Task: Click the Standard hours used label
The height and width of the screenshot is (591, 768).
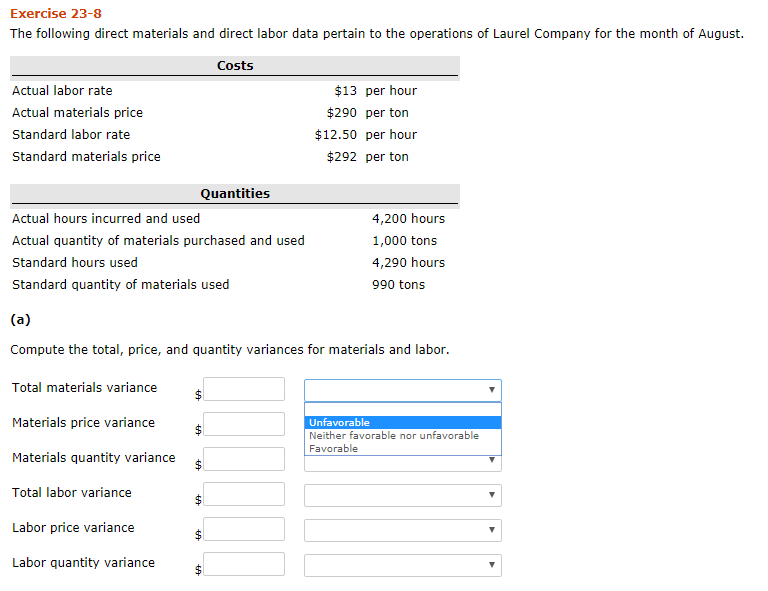Action: coord(75,263)
